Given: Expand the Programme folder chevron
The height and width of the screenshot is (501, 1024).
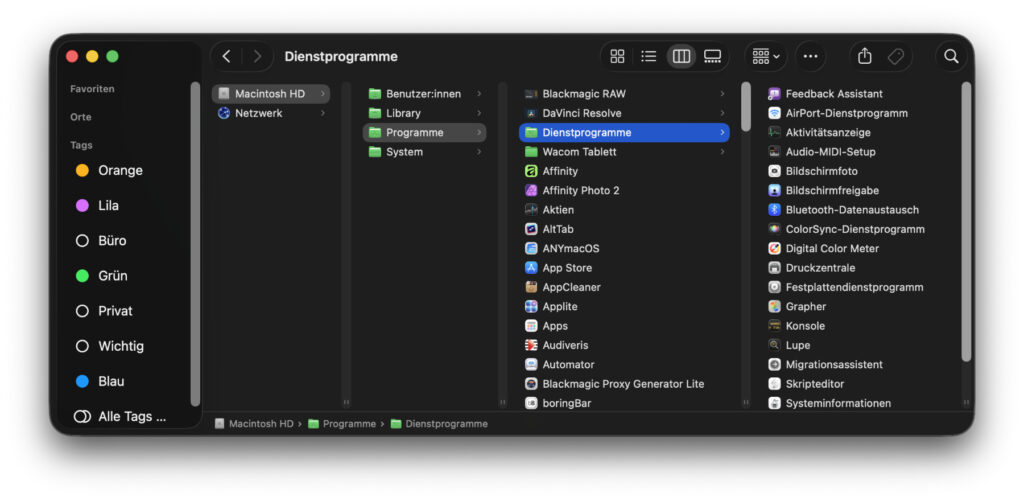Looking at the screenshot, I should [x=479, y=133].
